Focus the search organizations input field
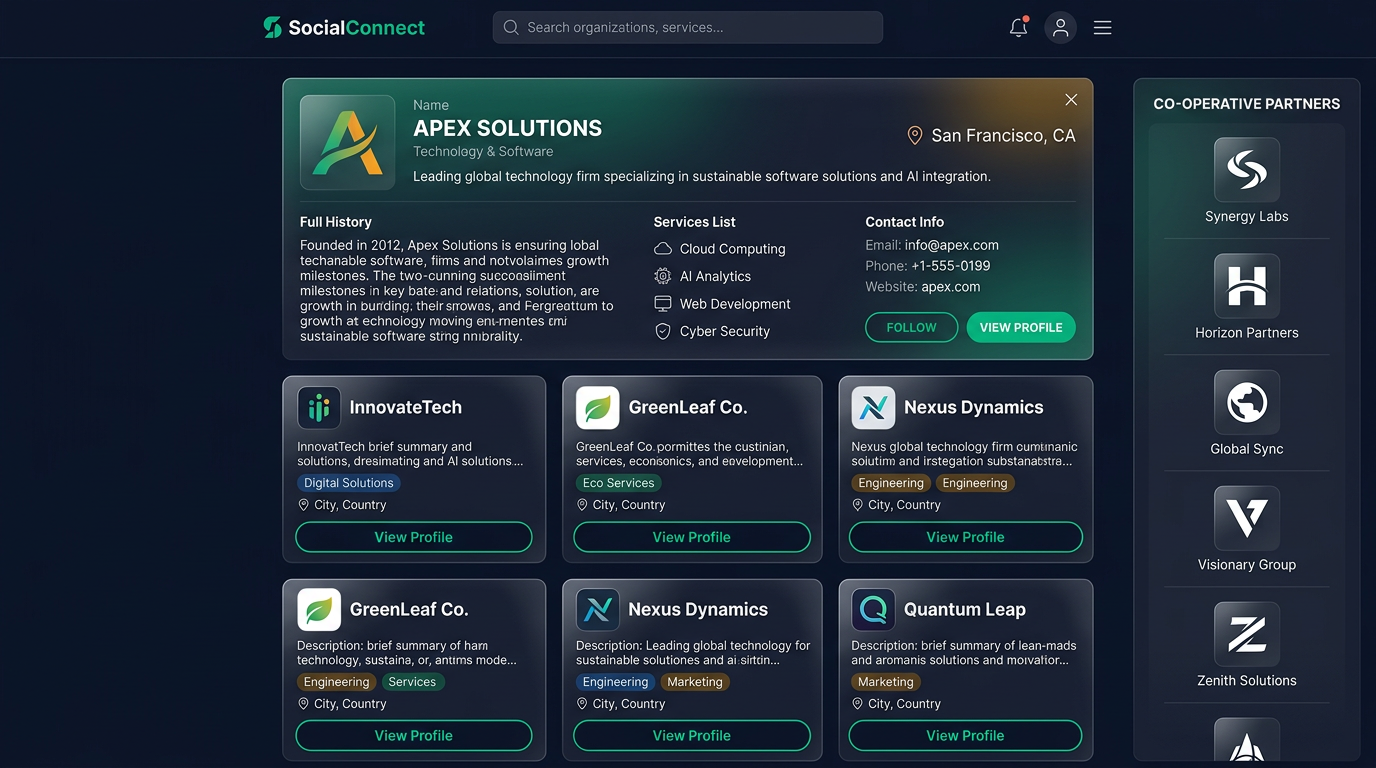1376x768 pixels. pyautogui.click(x=688, y=28)
